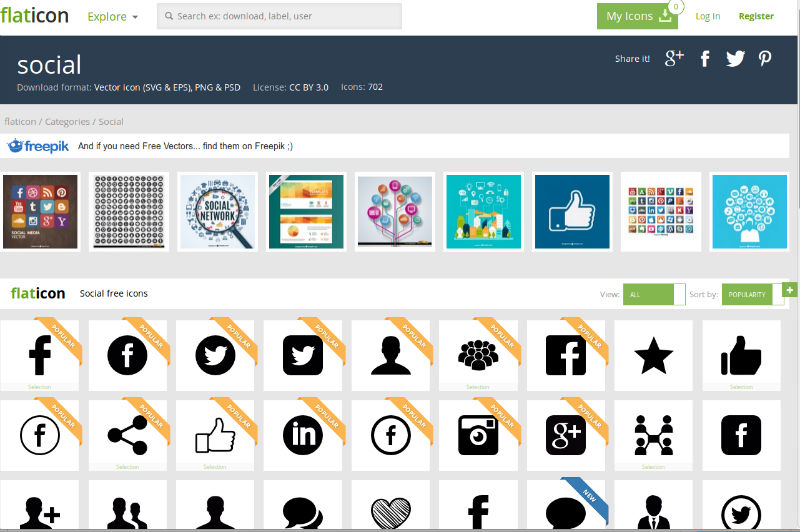Open the View ALL dropdown
The height and width of the screenshot is (532, 800).
654,294
